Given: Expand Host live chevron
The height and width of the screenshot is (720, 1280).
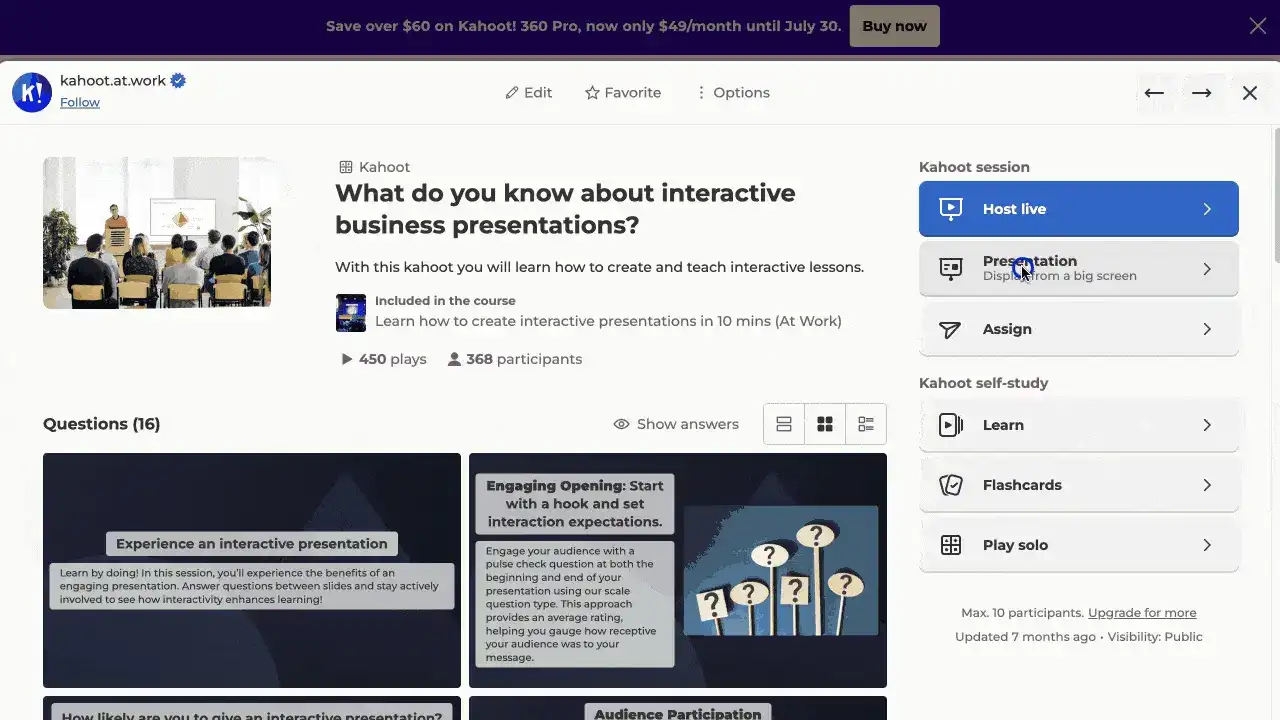Looking at the screenshot, I should tap(1207, 209).
